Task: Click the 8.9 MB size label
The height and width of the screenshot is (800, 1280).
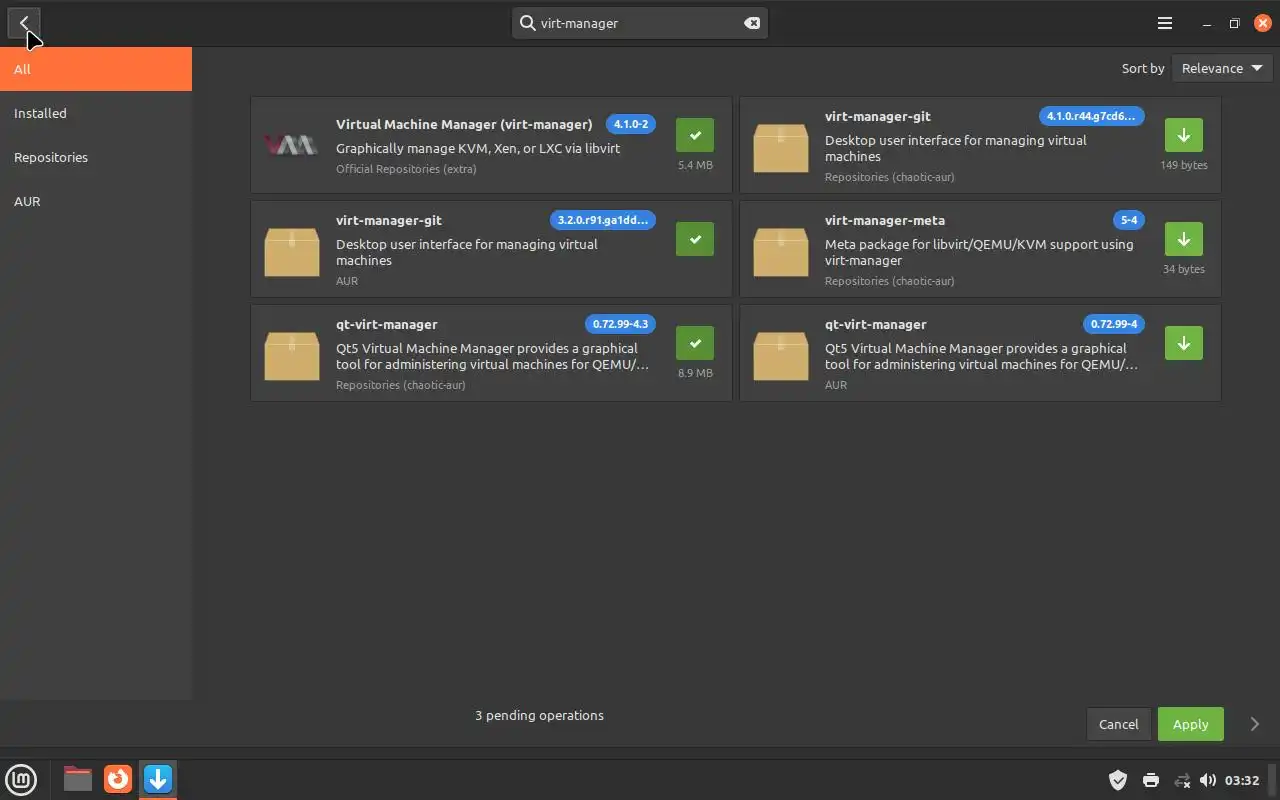Action: [695, 373]
